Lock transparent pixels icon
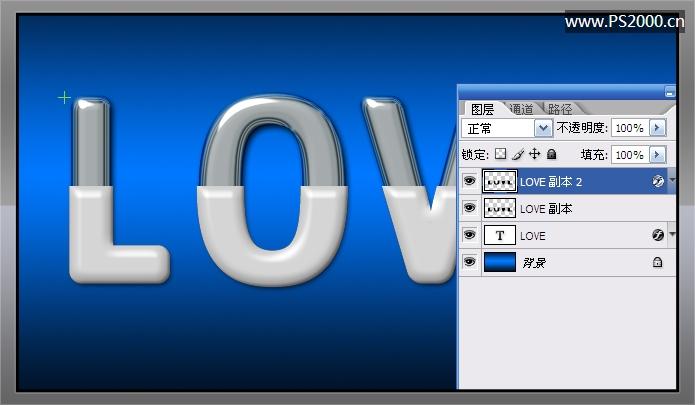 click(500, 154)
